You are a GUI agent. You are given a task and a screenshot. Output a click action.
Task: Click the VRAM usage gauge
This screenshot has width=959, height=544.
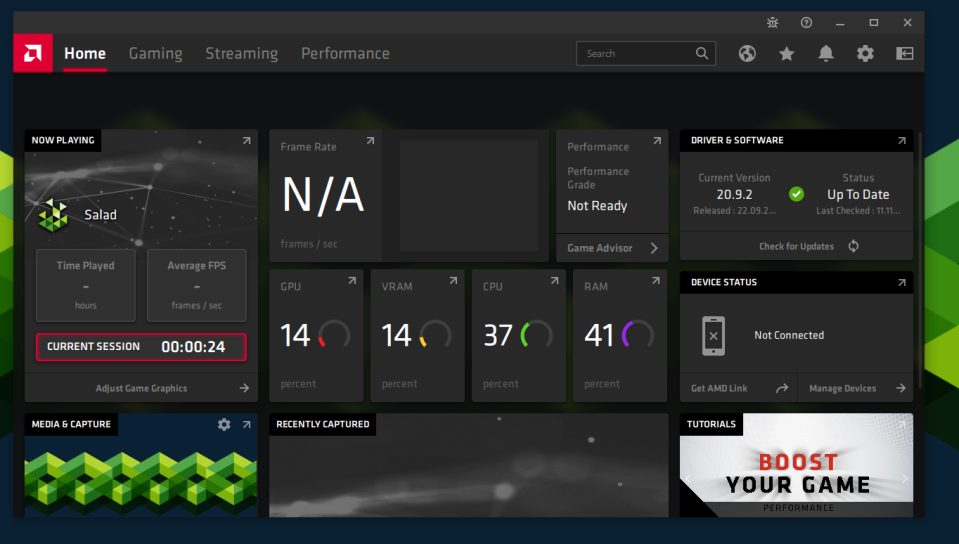(x=435, y=335)
